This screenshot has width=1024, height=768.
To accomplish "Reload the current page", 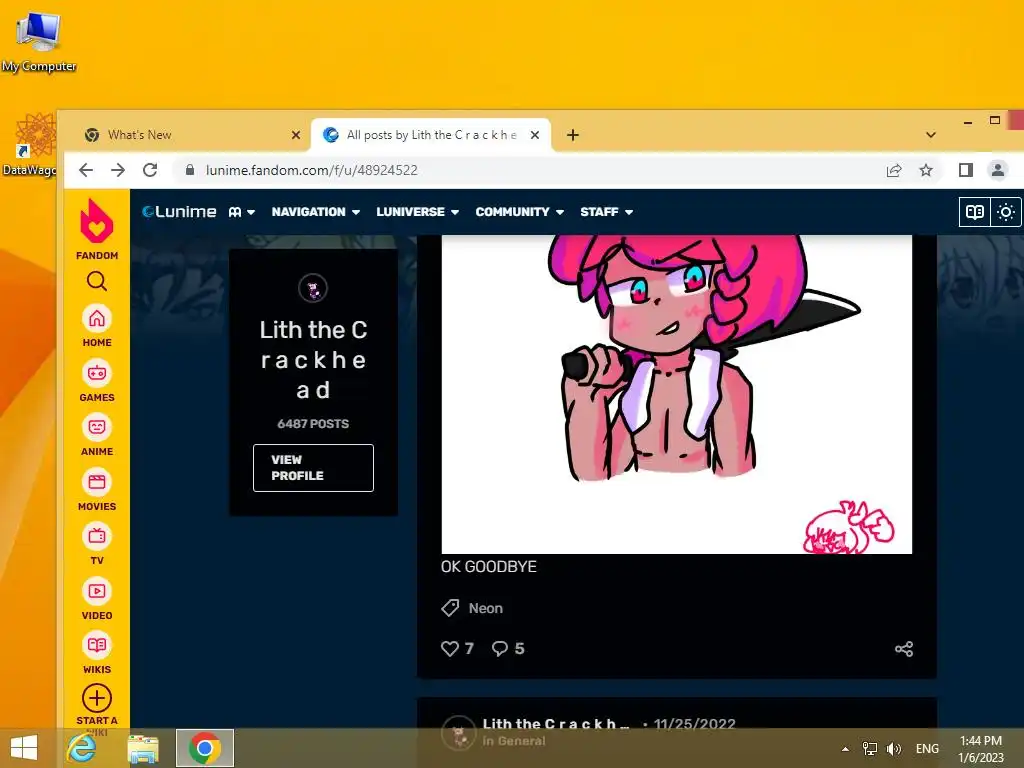I will pyautogui.click(x=150, y=170).
